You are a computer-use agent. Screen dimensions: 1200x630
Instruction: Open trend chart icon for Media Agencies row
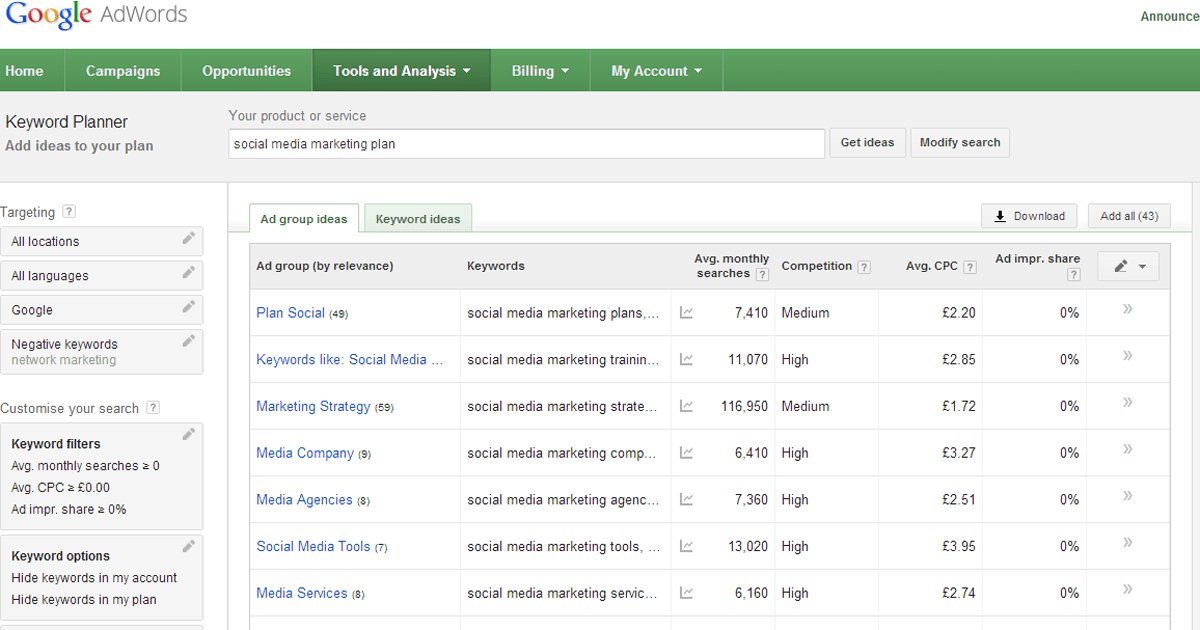686,500
